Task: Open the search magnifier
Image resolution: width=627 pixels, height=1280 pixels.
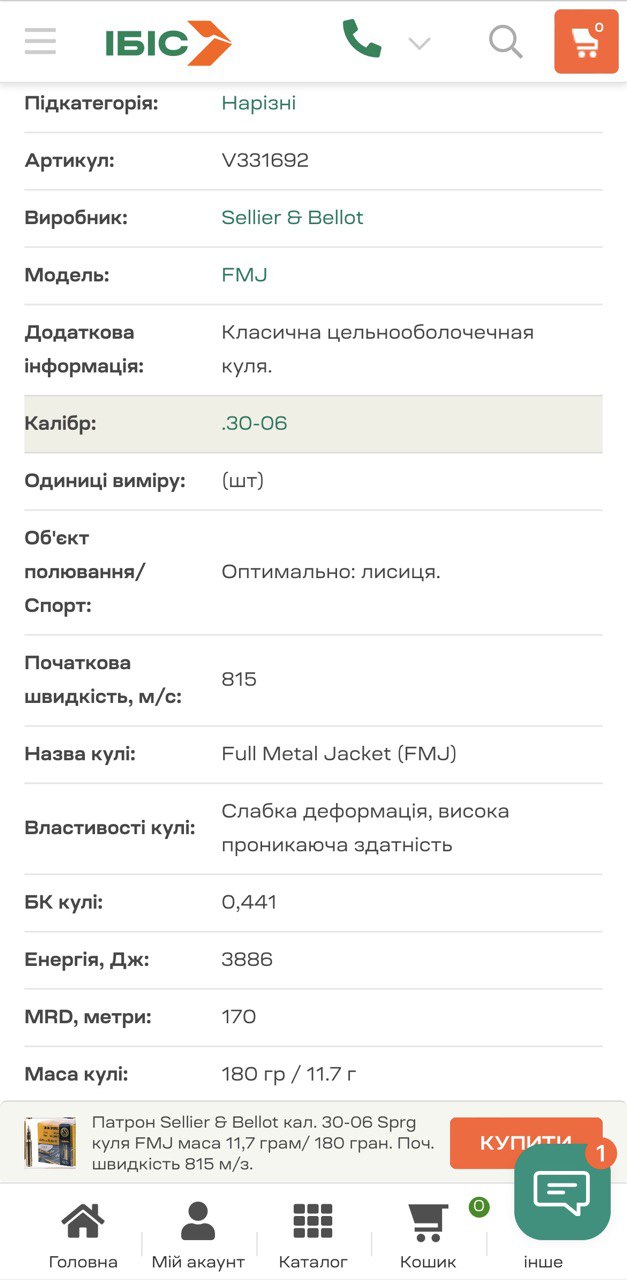Action: pyautogui.click(x=506, y=42)
